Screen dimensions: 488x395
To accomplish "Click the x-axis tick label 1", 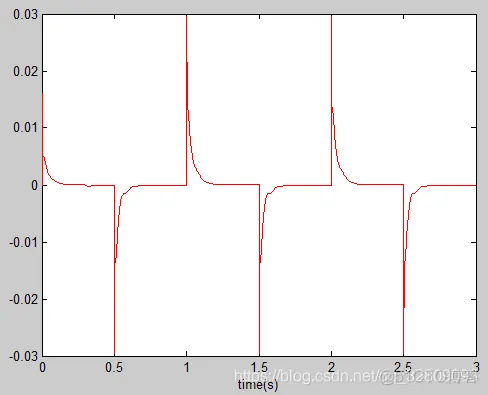I will 186,367.
